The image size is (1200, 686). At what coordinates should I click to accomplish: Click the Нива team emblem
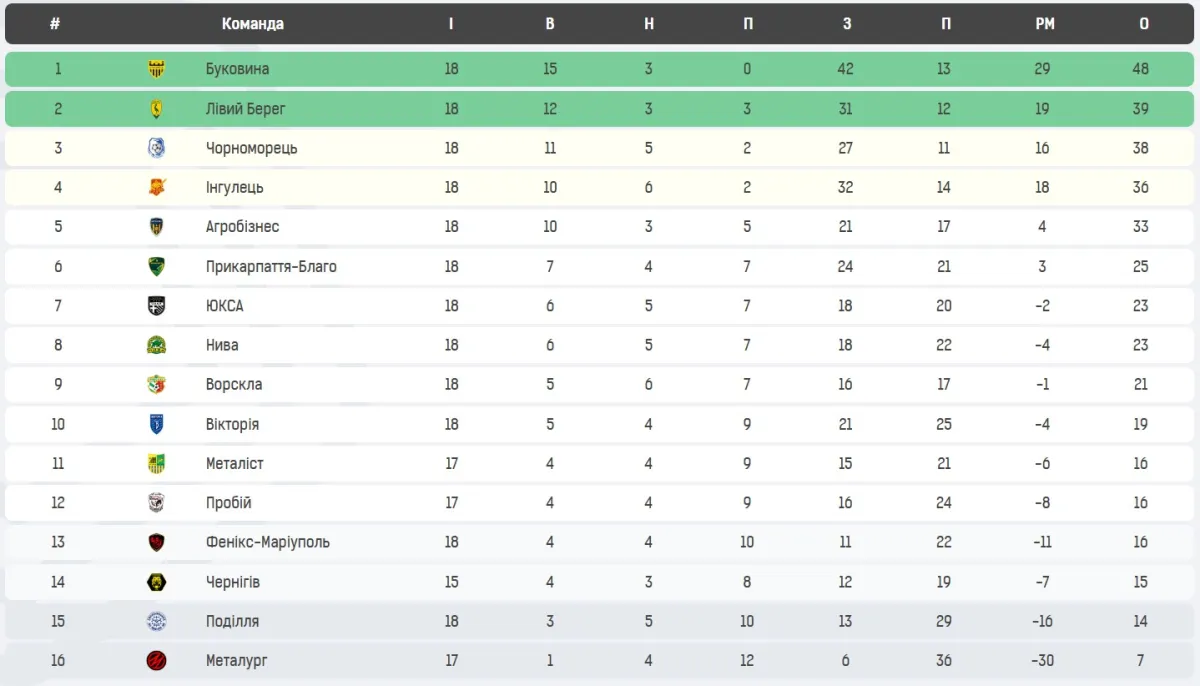156,345
